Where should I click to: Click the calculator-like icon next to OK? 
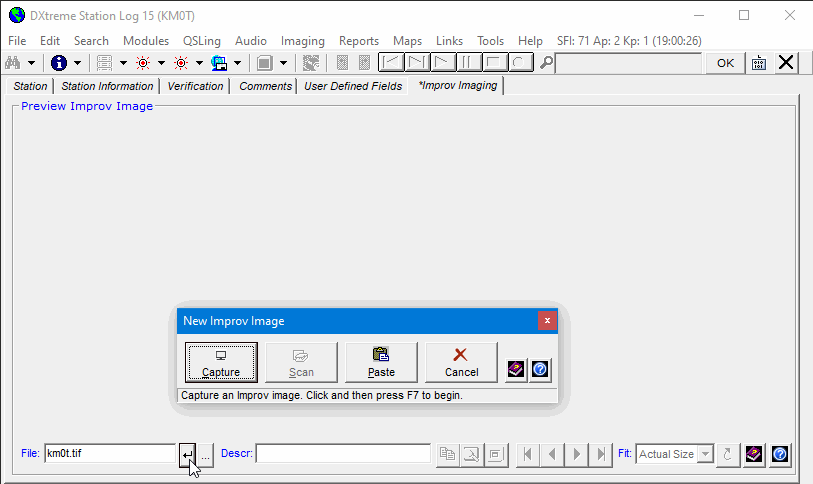759,63
